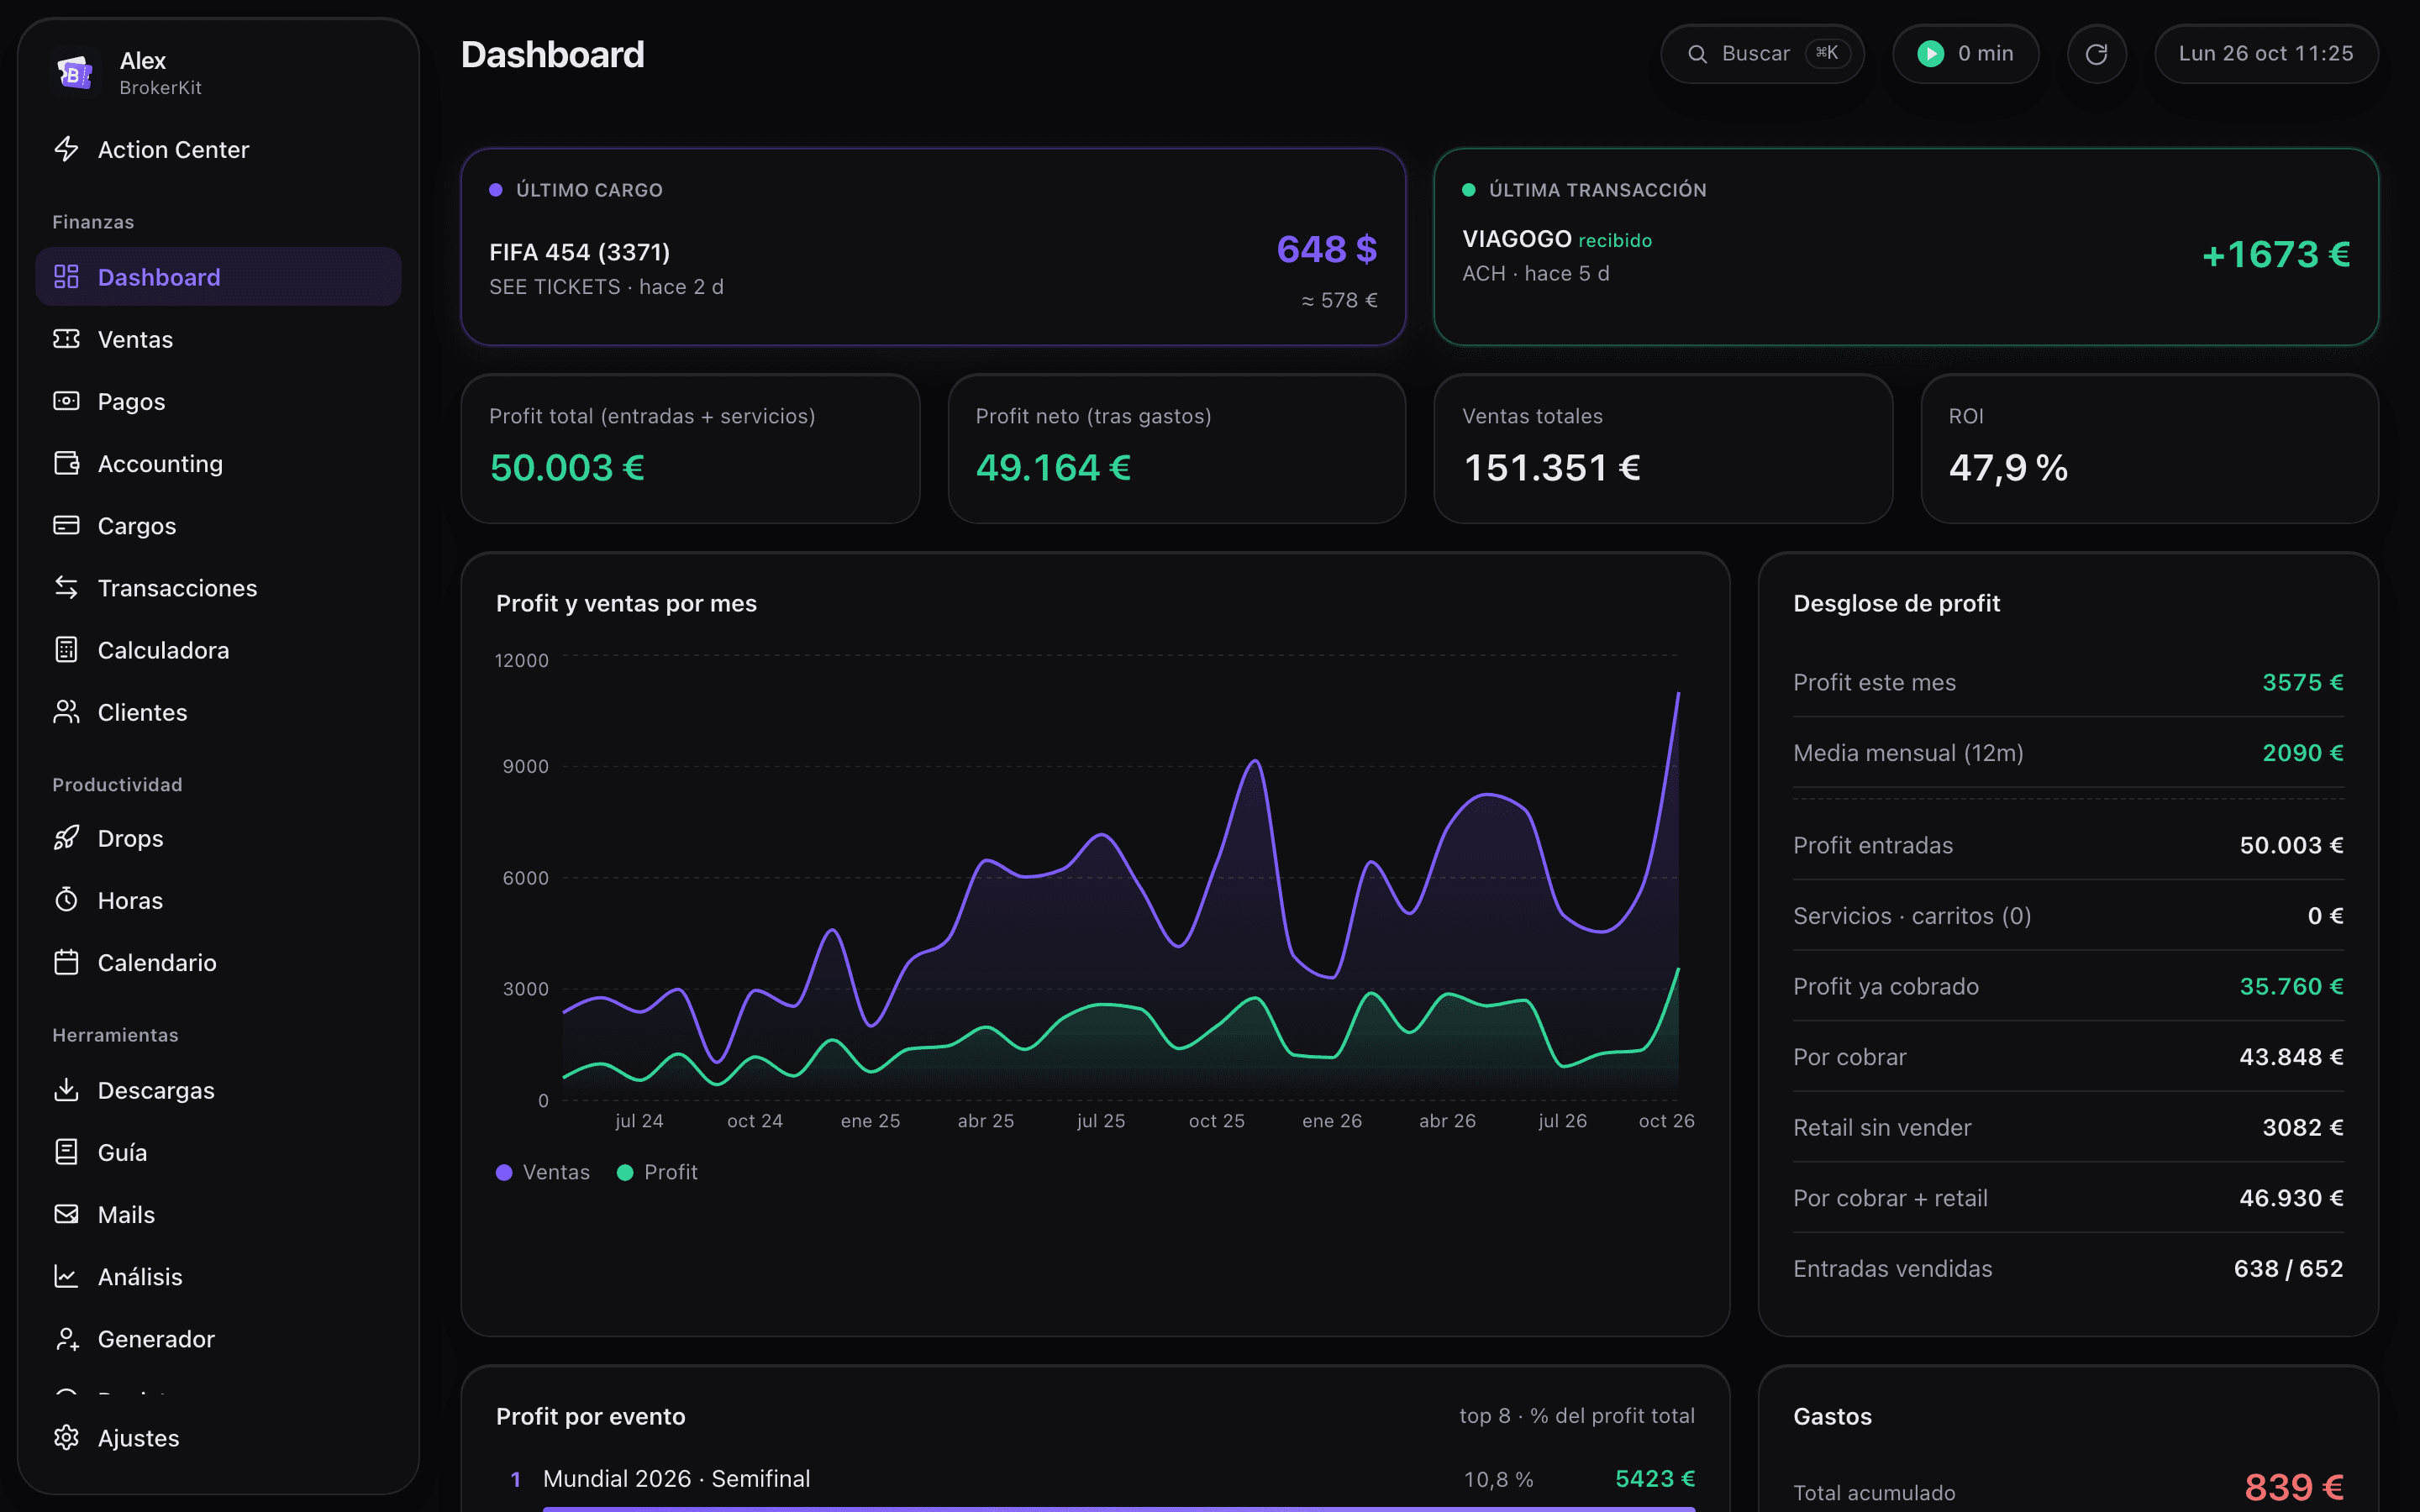Start the timer play button

click(1930, 54)
